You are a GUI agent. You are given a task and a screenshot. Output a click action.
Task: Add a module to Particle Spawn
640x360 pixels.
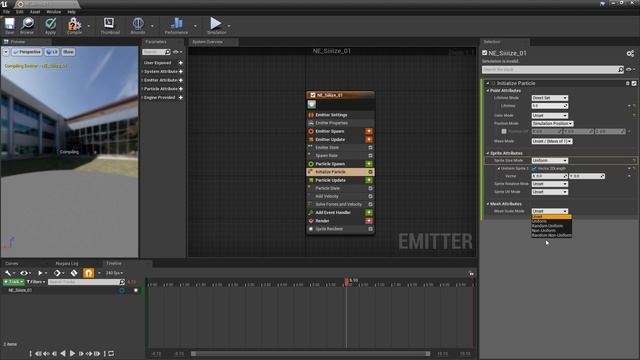click(369, 164)
